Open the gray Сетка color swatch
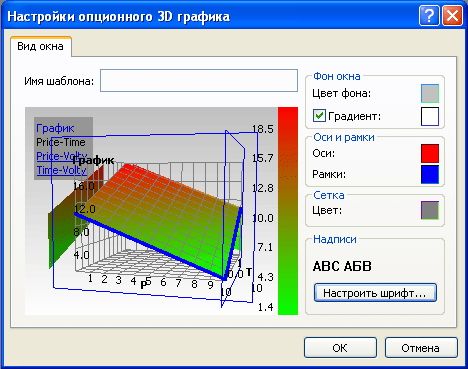This screenshot has height=369, width=468. 430,210
